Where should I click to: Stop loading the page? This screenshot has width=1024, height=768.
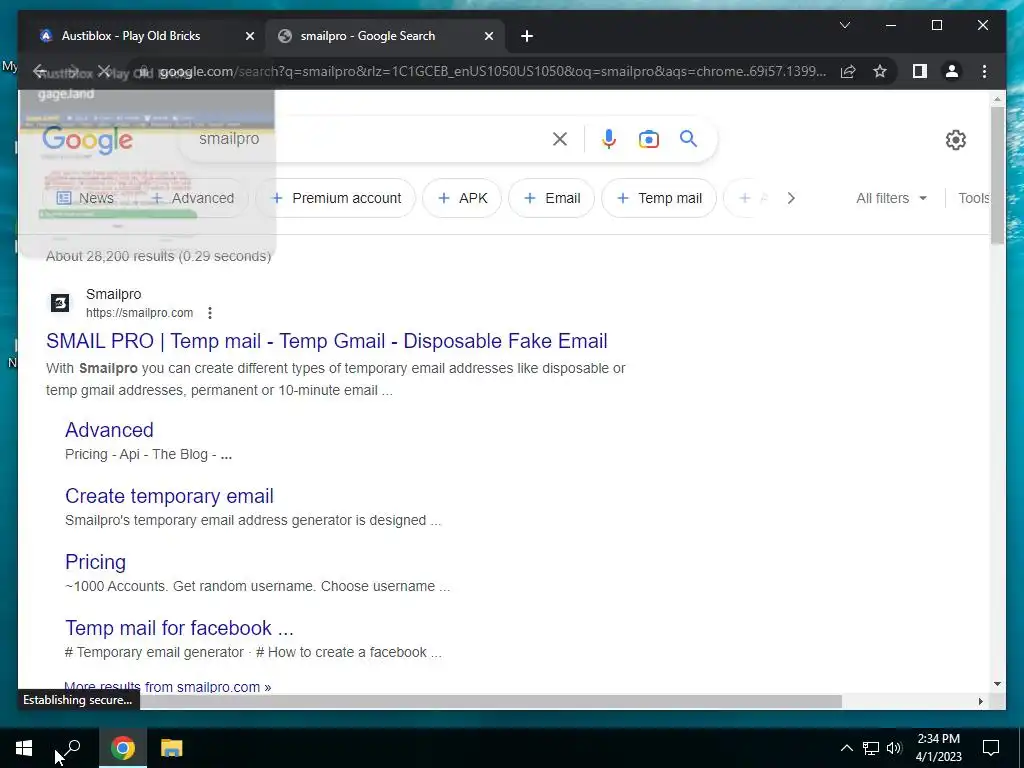point(103,71)
